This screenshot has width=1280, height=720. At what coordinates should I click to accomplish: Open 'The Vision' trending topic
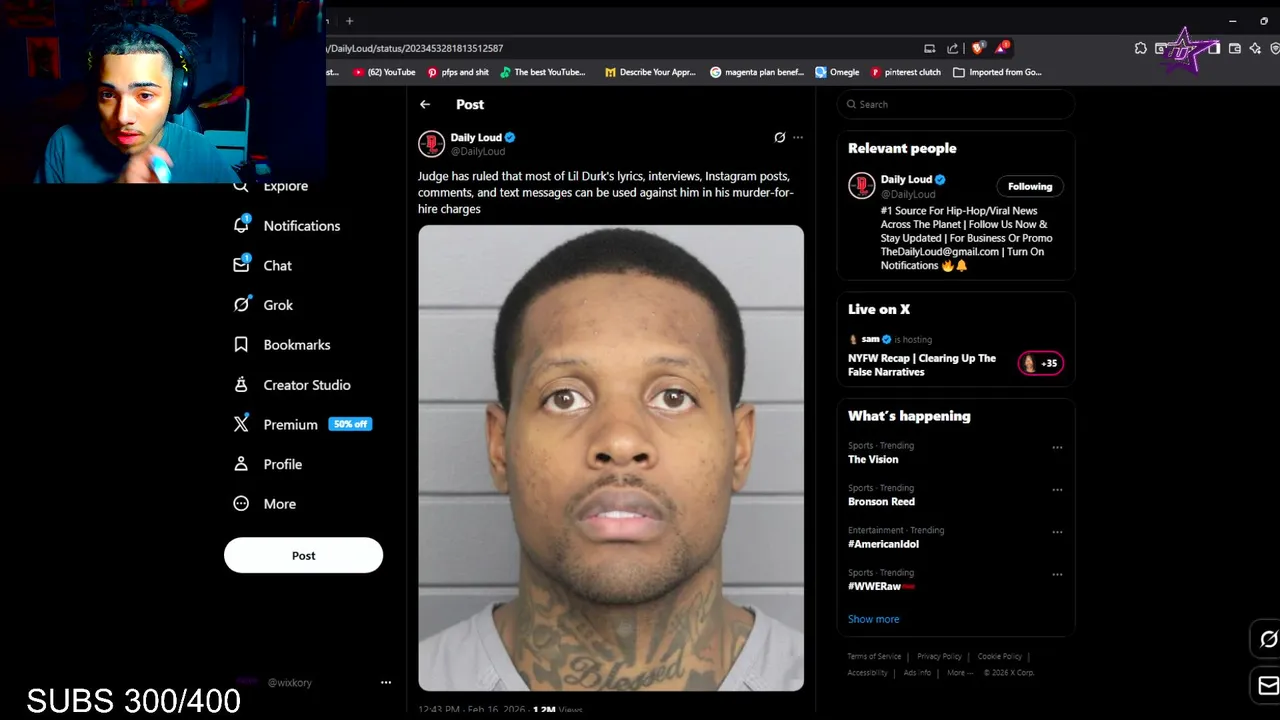pos(873,460)
